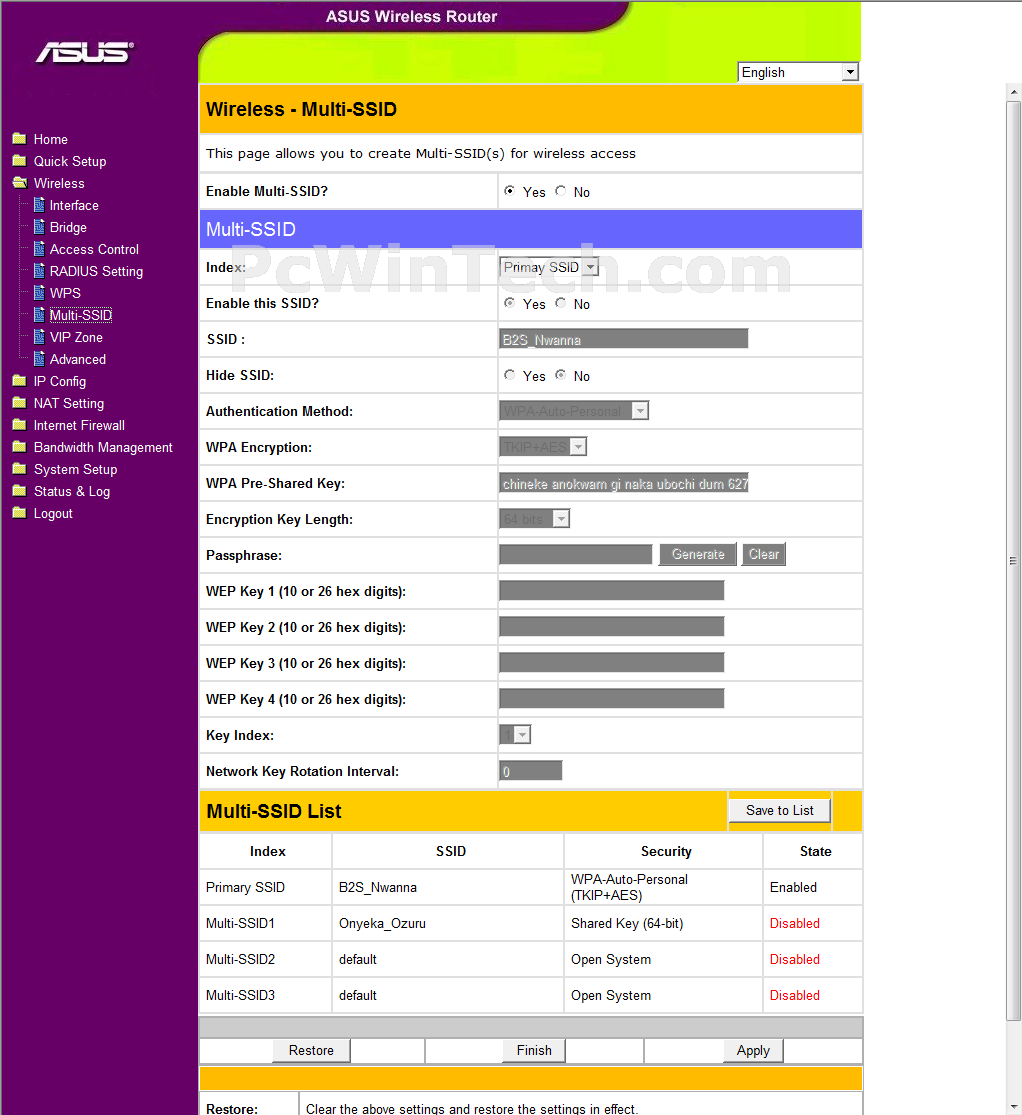The width and height of the screenshot is (1022, 1115).
Task: Open the Authentication Method dropdown
Action: 574,410
